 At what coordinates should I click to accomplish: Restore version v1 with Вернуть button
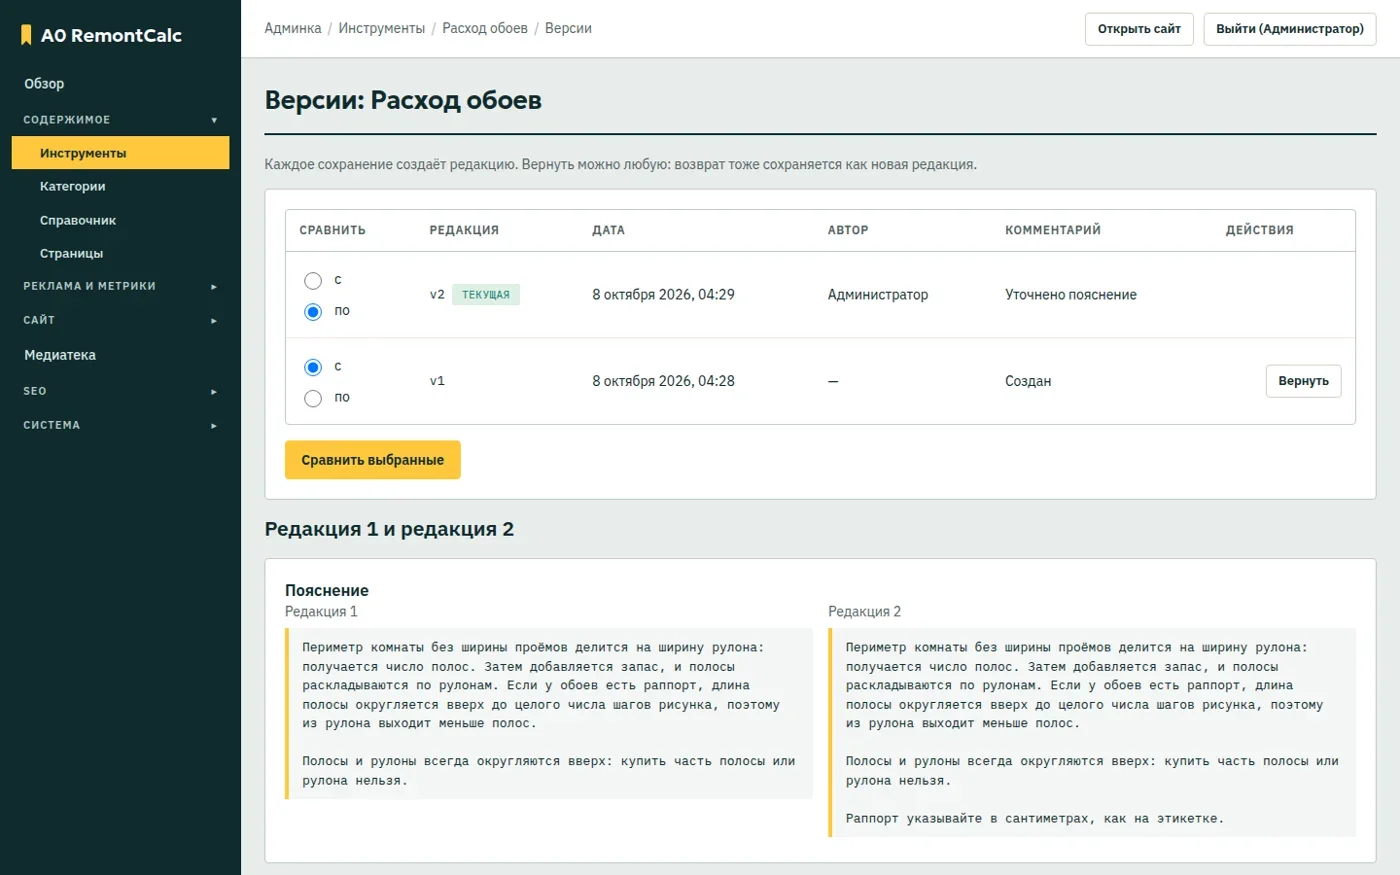click(1303, 381)
